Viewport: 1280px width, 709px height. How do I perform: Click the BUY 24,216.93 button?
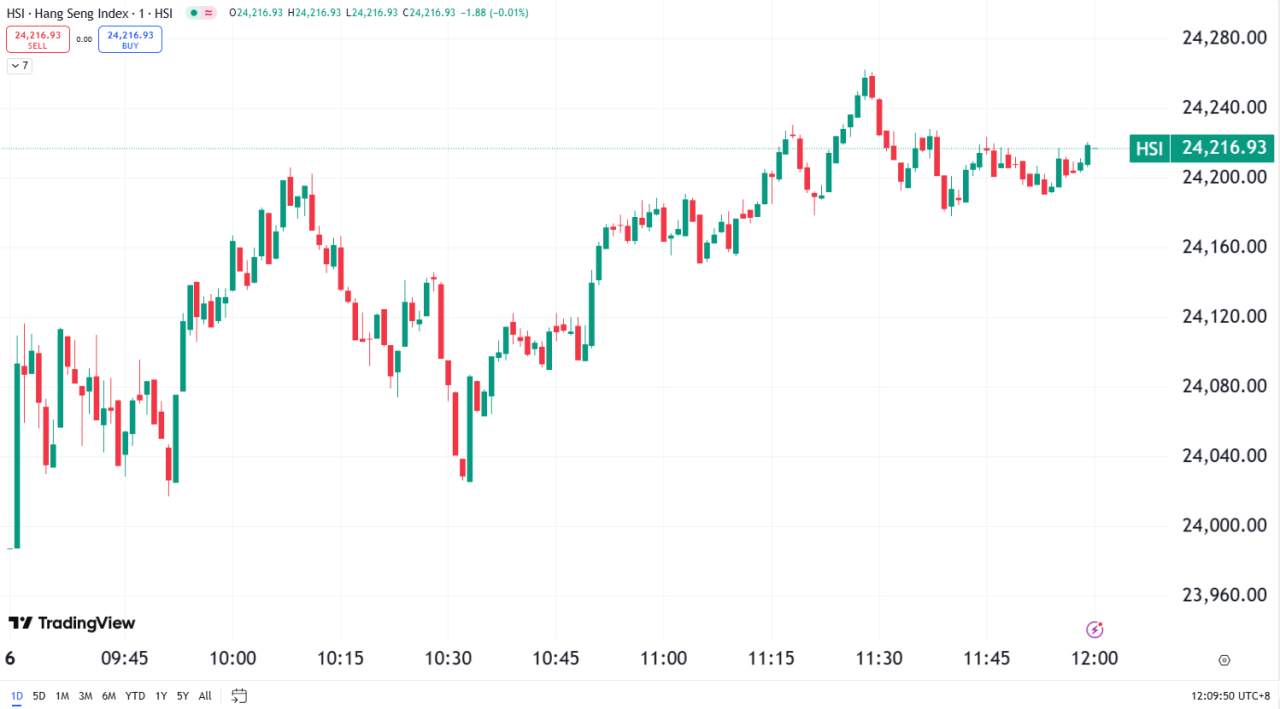point(130,39)
